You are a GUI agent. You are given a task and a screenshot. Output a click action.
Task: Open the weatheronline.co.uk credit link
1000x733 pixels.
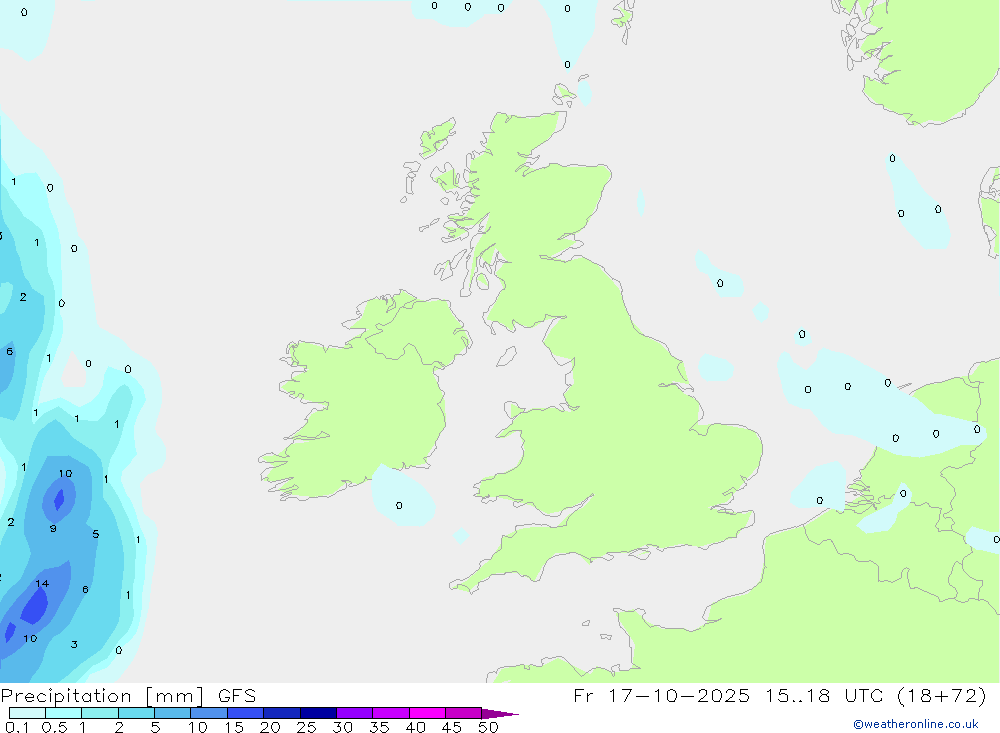point(916,724)
